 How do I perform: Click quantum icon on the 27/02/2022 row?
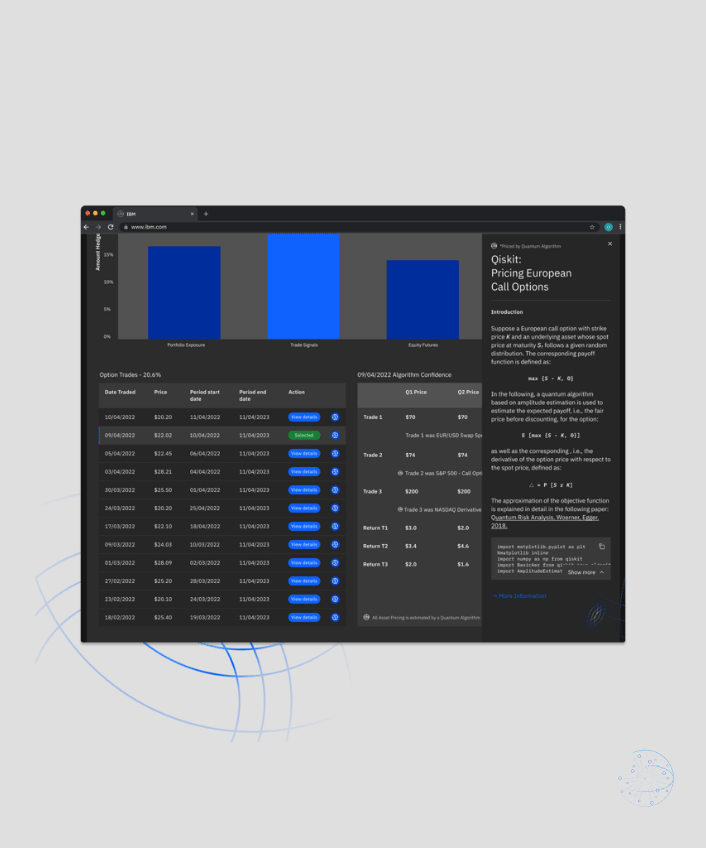point(335,581)
